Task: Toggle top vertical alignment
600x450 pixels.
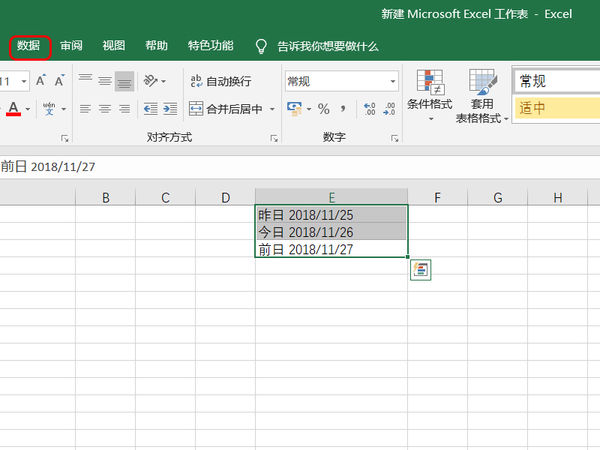Action: tap(86, 80)
